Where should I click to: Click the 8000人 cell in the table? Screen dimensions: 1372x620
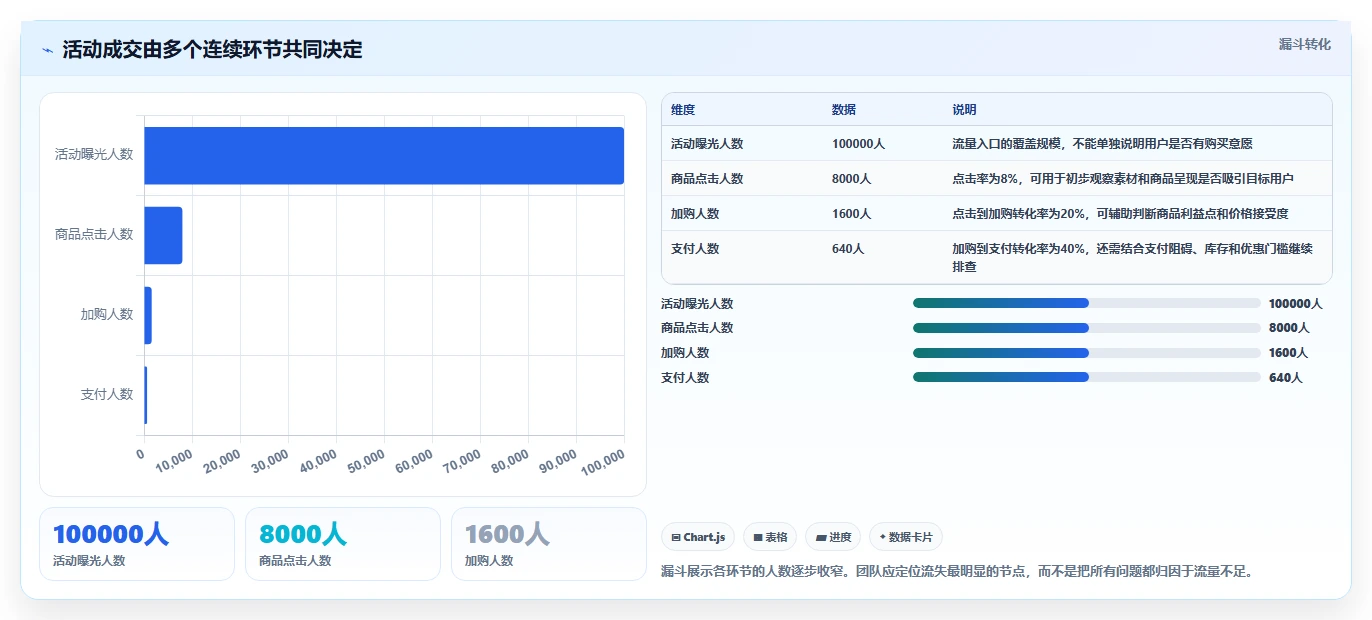851,178
